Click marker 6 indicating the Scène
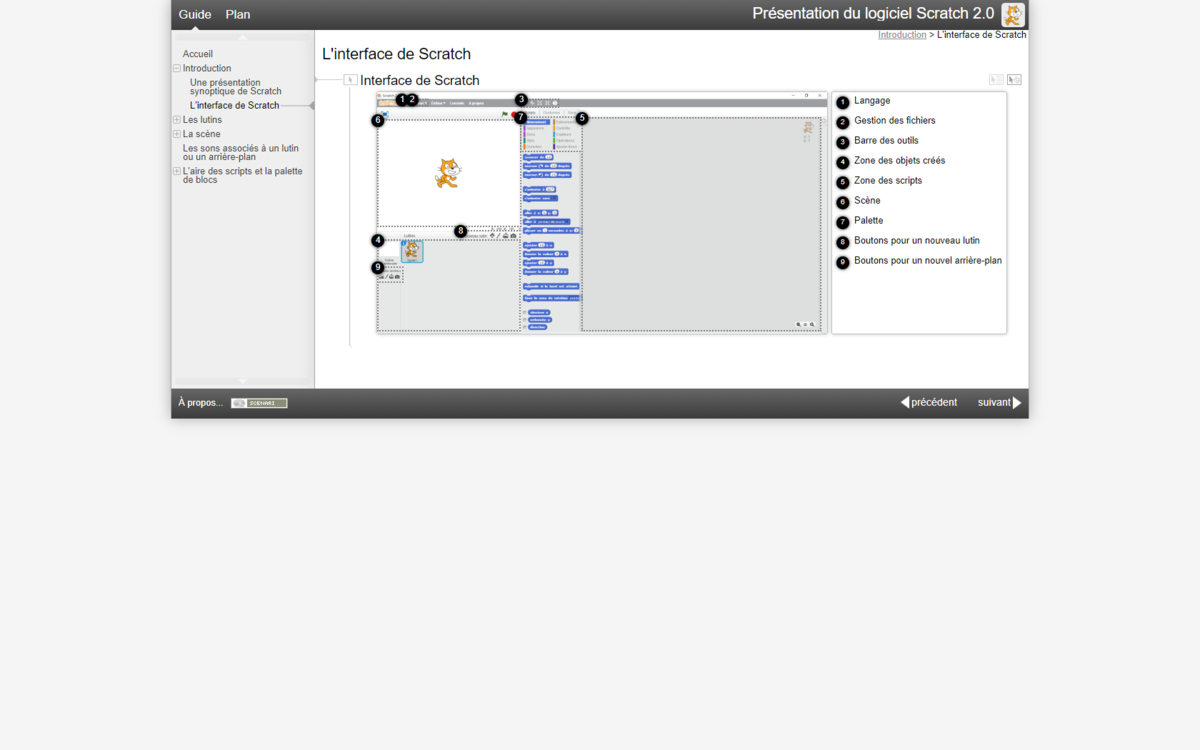The height and width of the screenshot is (750, 1200). coord(378,119)
